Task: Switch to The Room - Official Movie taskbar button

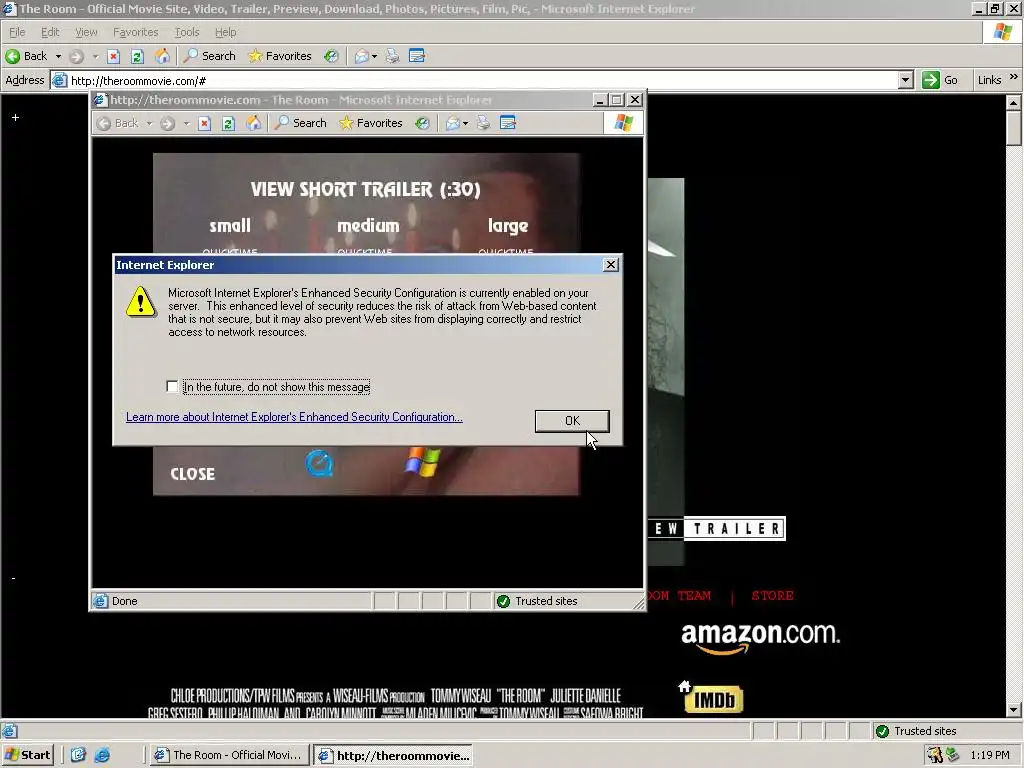Action: 228,755
